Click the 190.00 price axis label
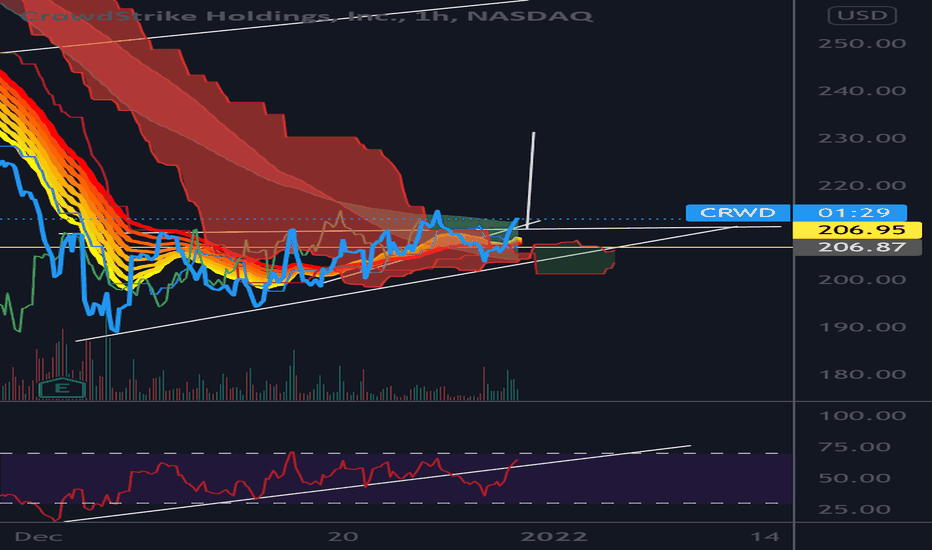 coord(862,327)
